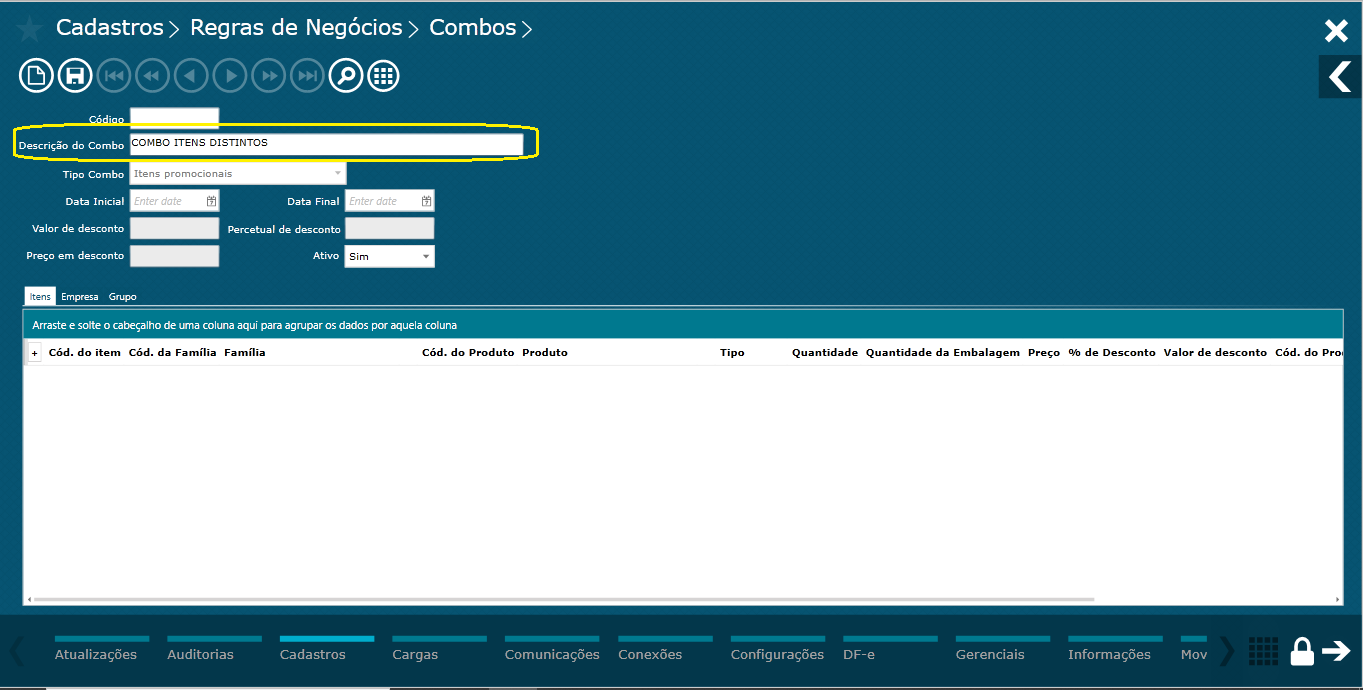
Task: Sort by Quantidade da Embalagem column
Action: point(943,353)
